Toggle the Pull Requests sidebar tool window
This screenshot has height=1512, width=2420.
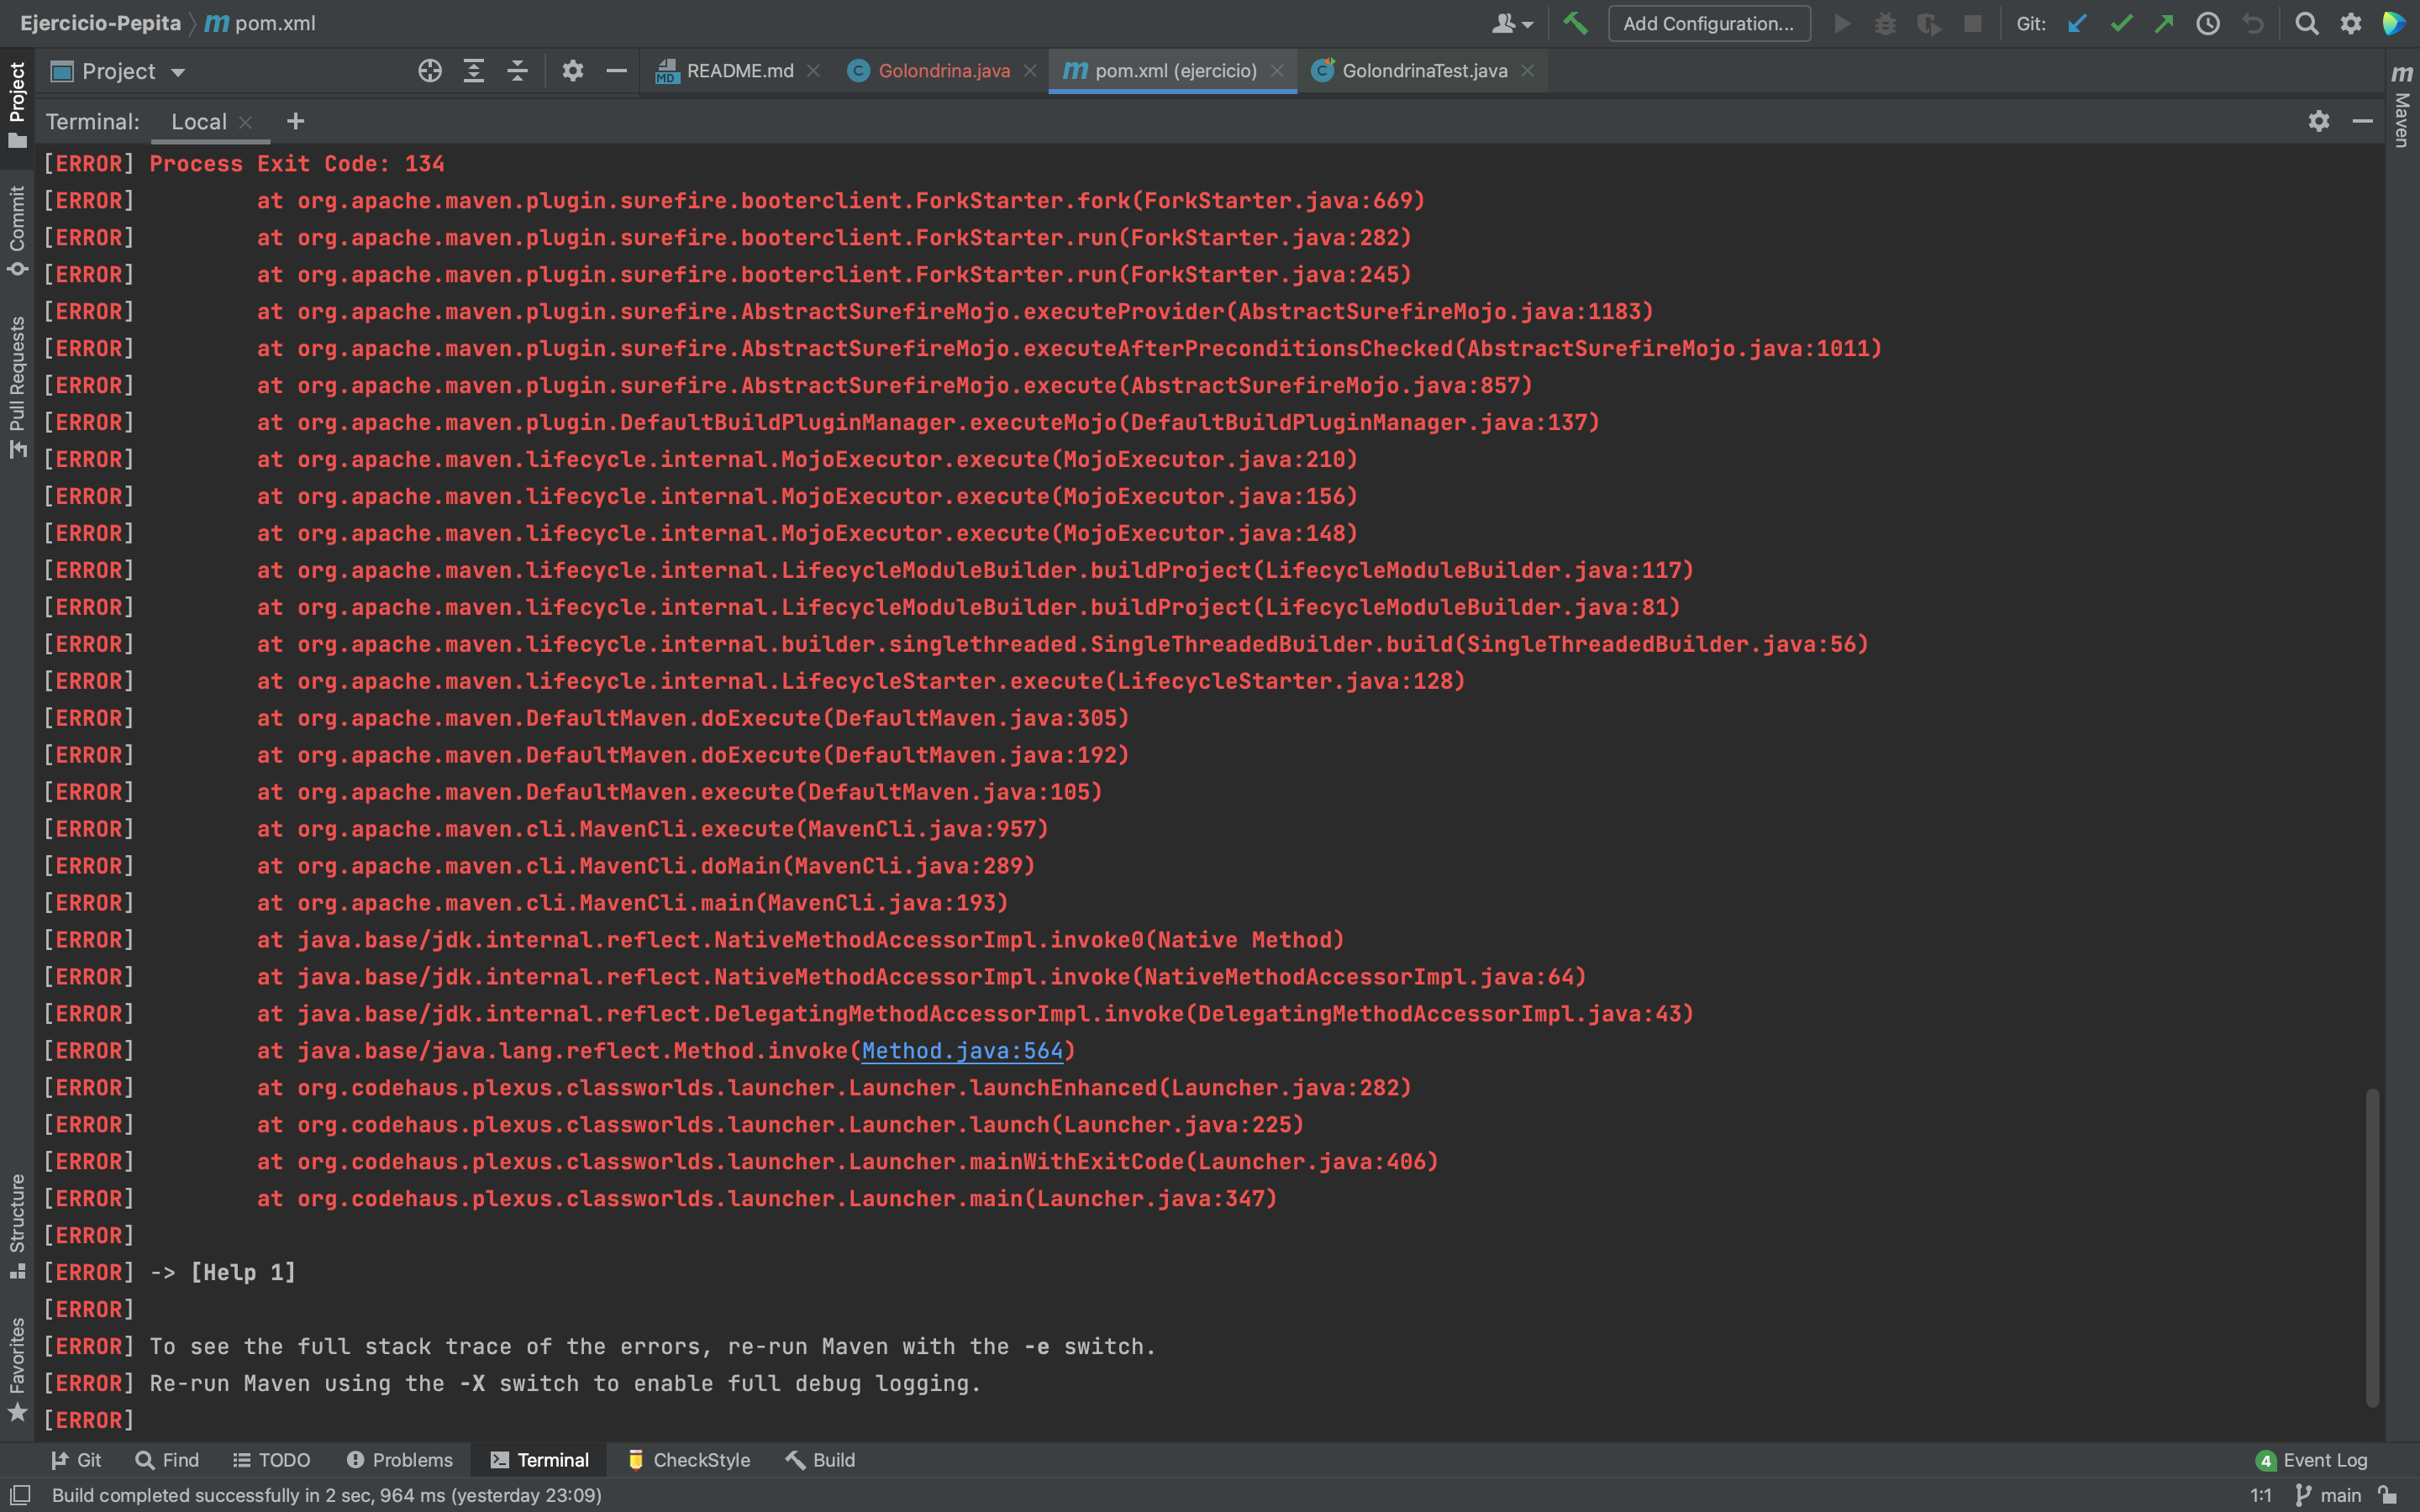click(x=17, y=387)
